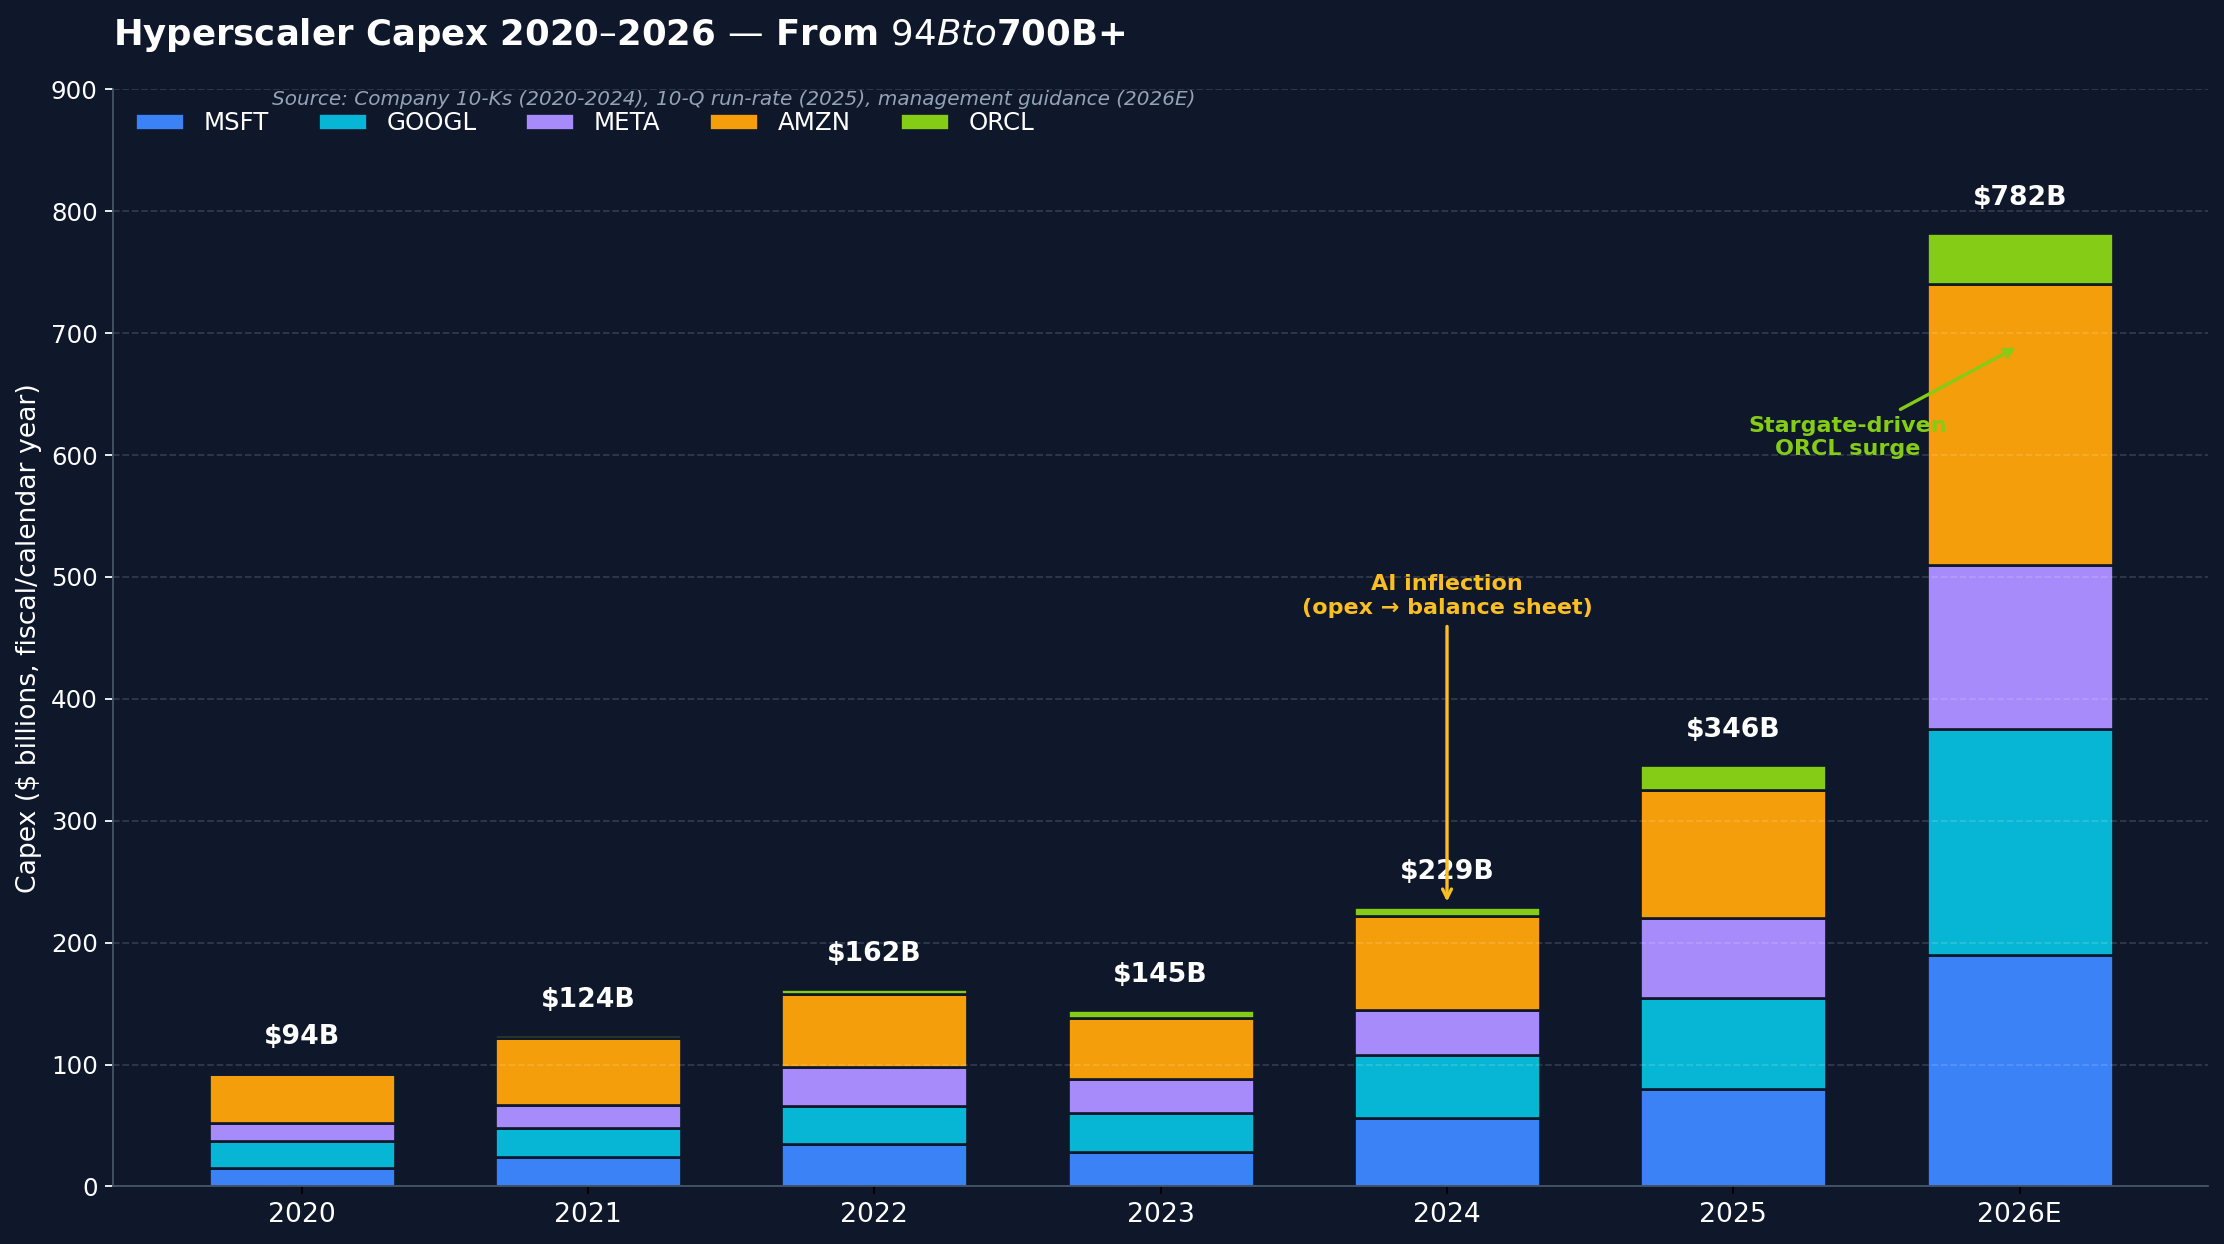Click the Capex y-axis title
This screenshot has width=2224, height=1244.
pos(27,638)
